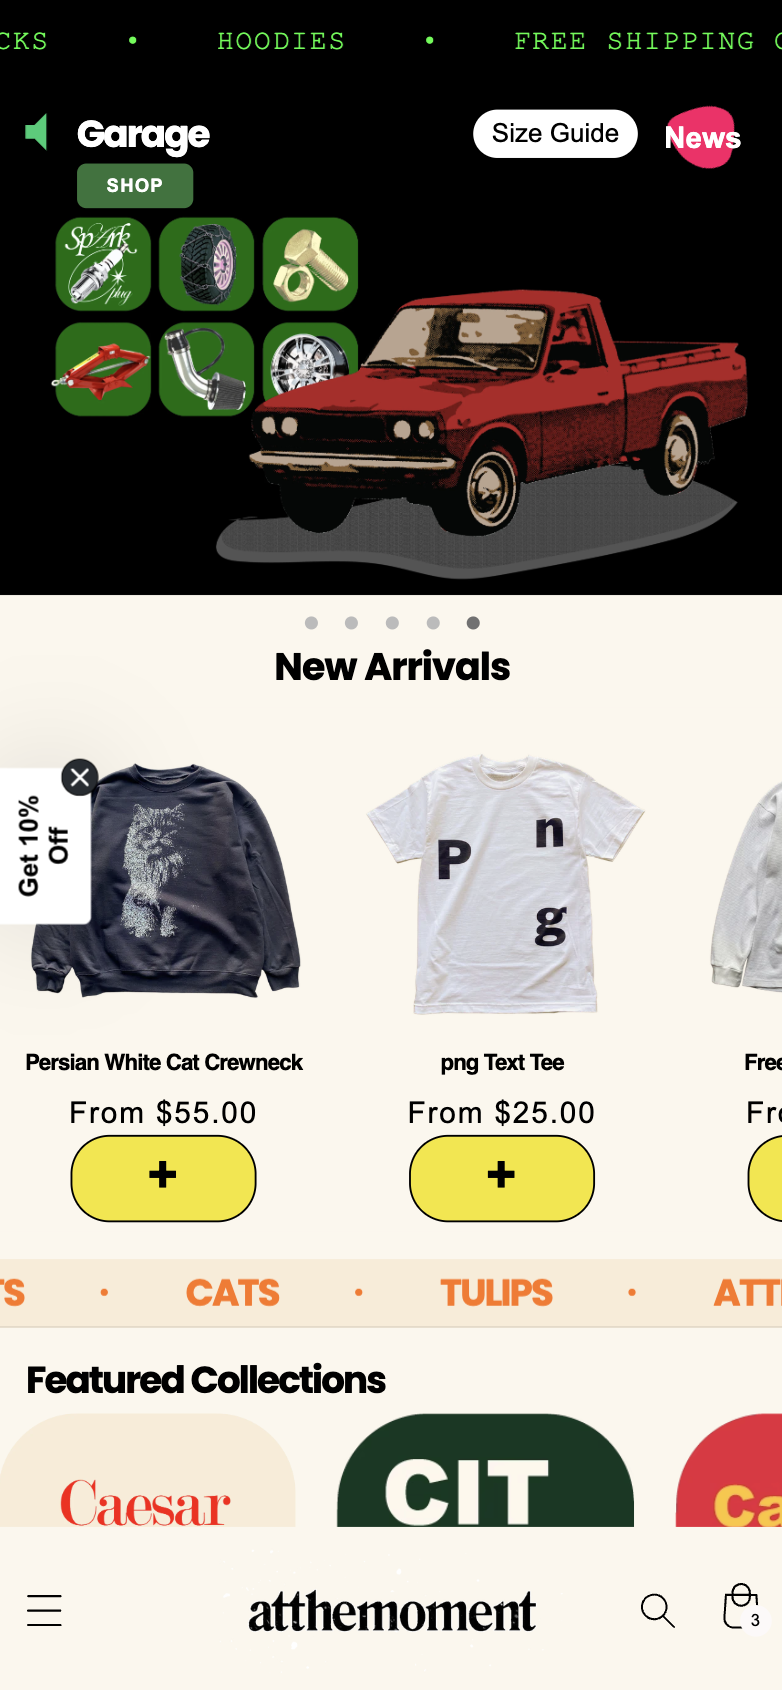This screenshot has width=782, height=1690.
Task: Open the Size Guide
Action: point(555,133)
